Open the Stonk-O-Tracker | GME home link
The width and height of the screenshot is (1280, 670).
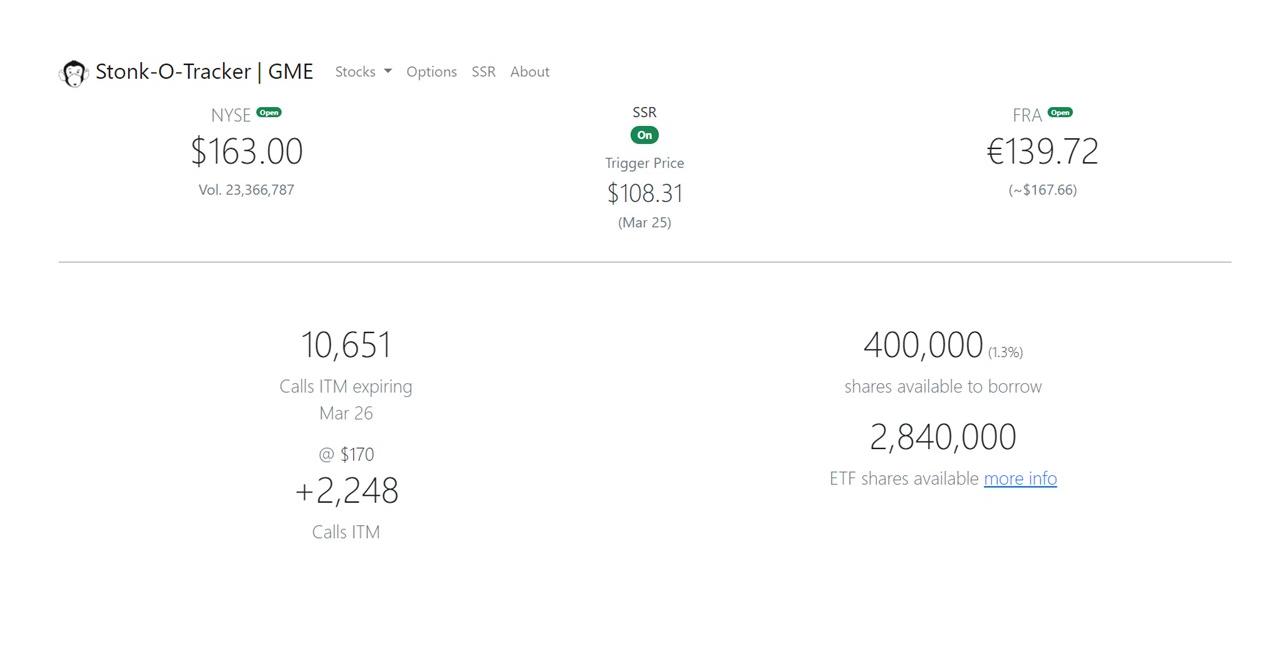pyautogui.click(x=204, y=72)
